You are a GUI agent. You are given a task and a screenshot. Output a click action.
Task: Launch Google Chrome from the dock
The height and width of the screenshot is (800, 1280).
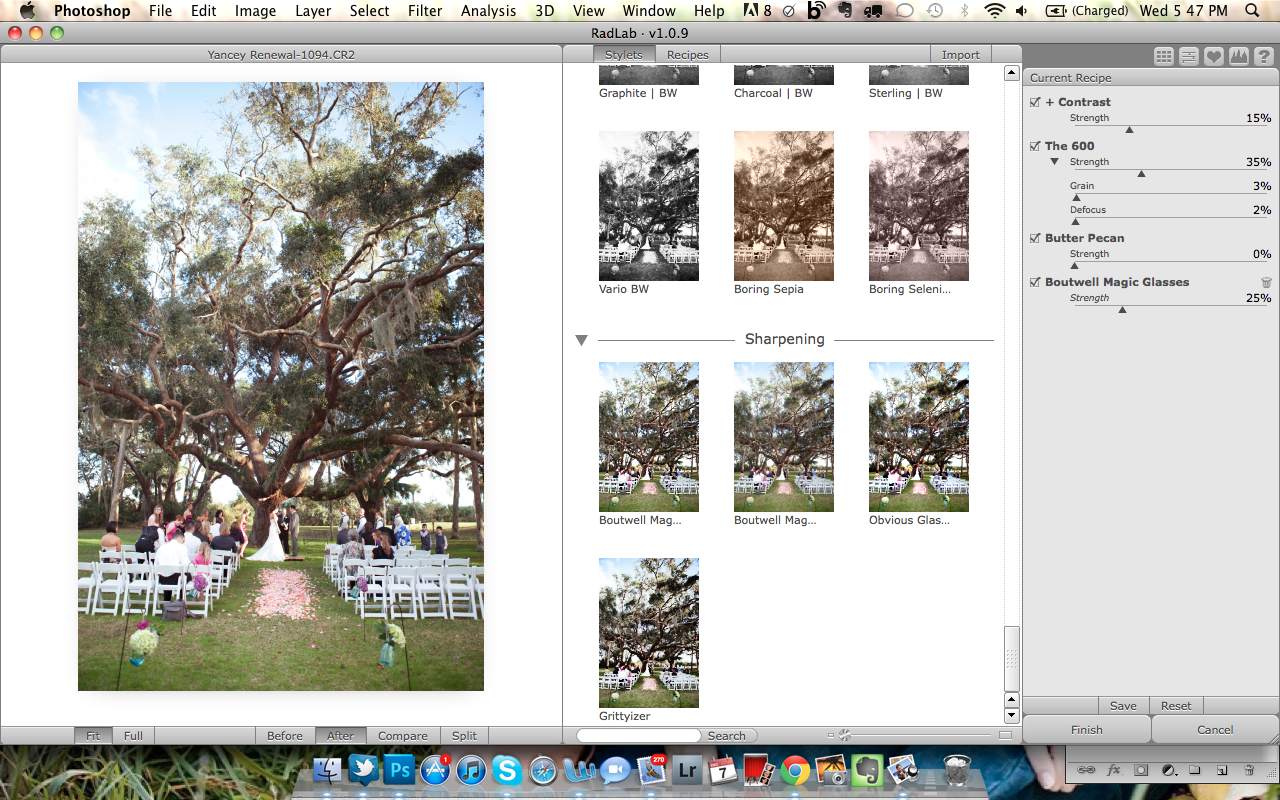click(x=795, y=771)
